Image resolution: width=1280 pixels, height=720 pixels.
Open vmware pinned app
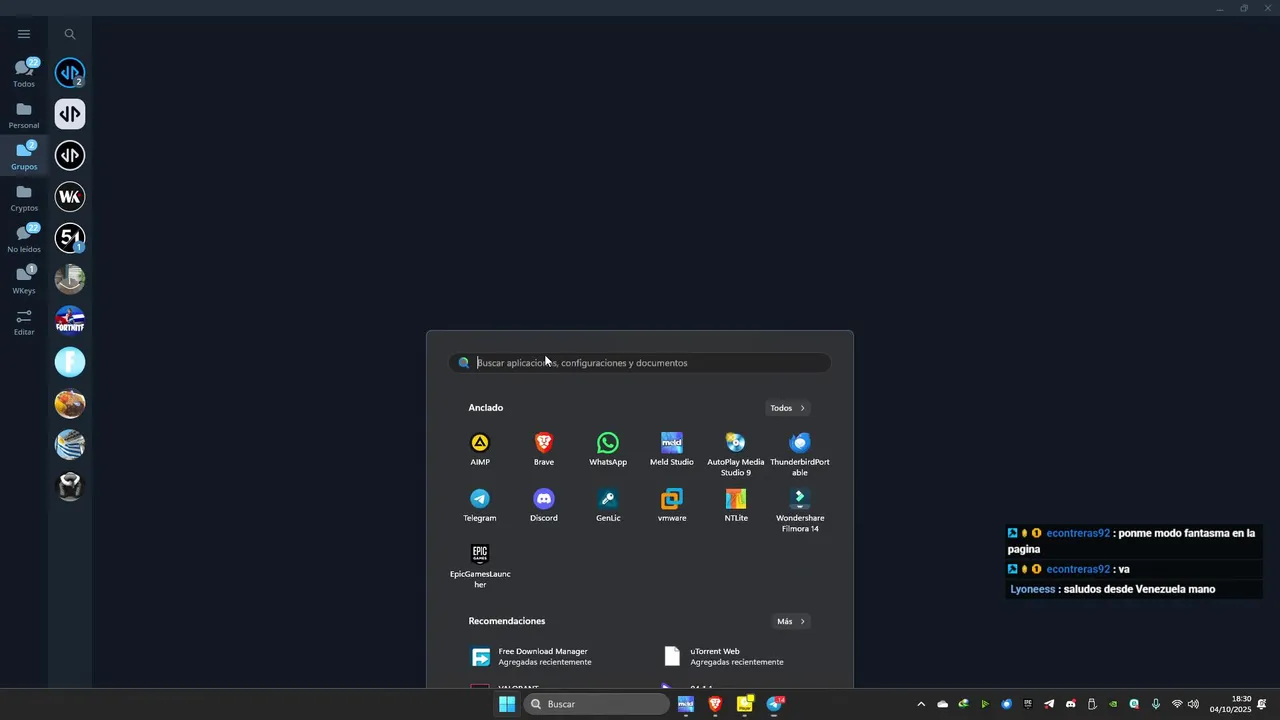[x=672, y=505]
